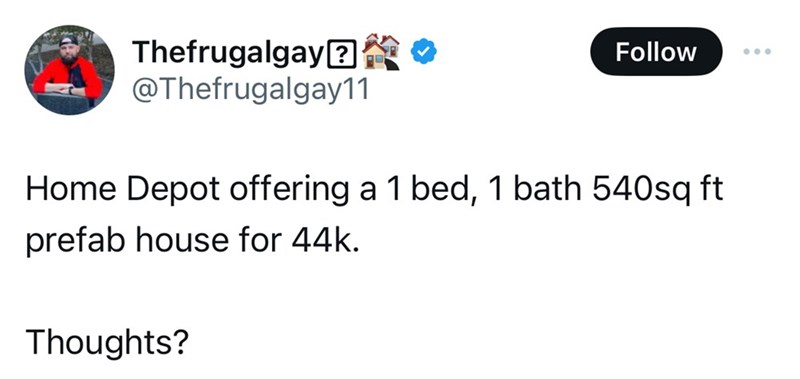The image size is (800, 379).
Task: Open the Thefrugalgay display name link
Action: pos(230,53)
